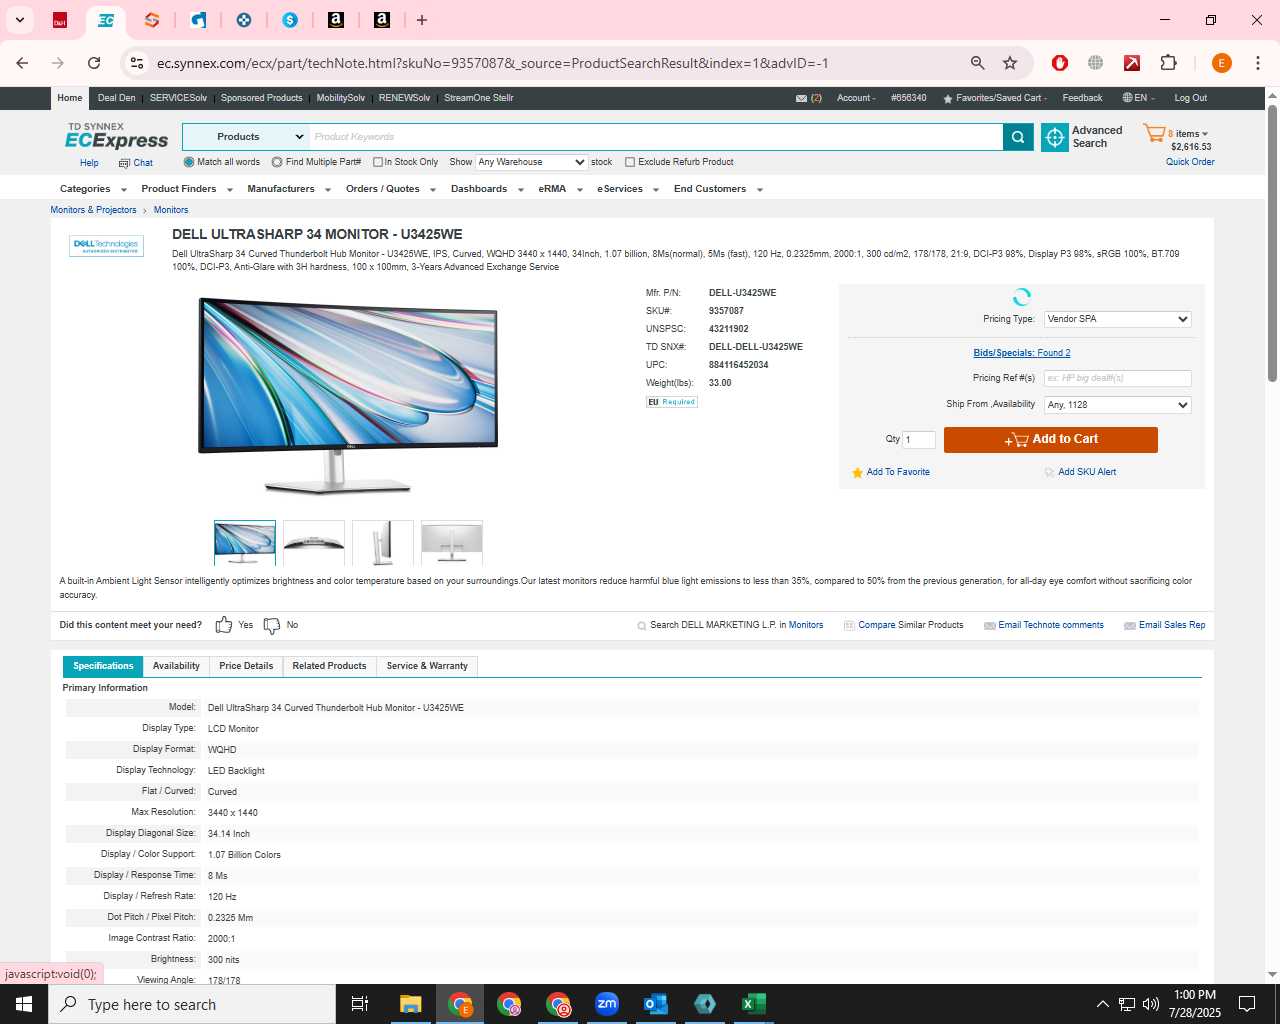Select the second monitor top-view thumbnail
This screenshot has height=1024, width=1280.
pyautogui.click(x=314, y=543)
